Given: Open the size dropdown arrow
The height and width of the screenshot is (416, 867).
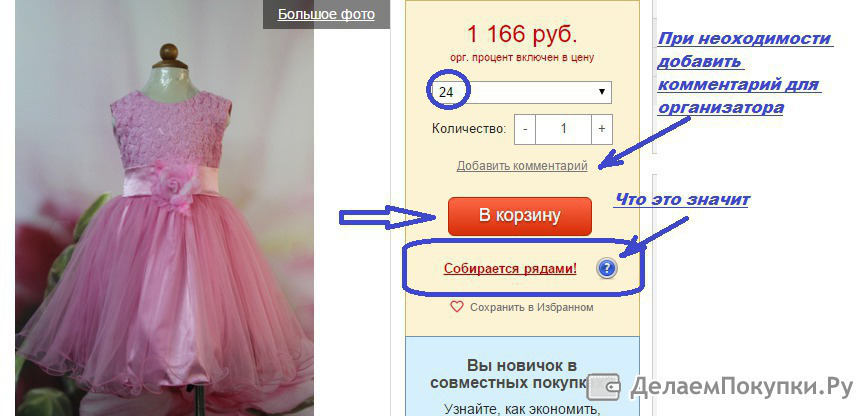Looking at the screenshot, I should click(x=602, y=92).
